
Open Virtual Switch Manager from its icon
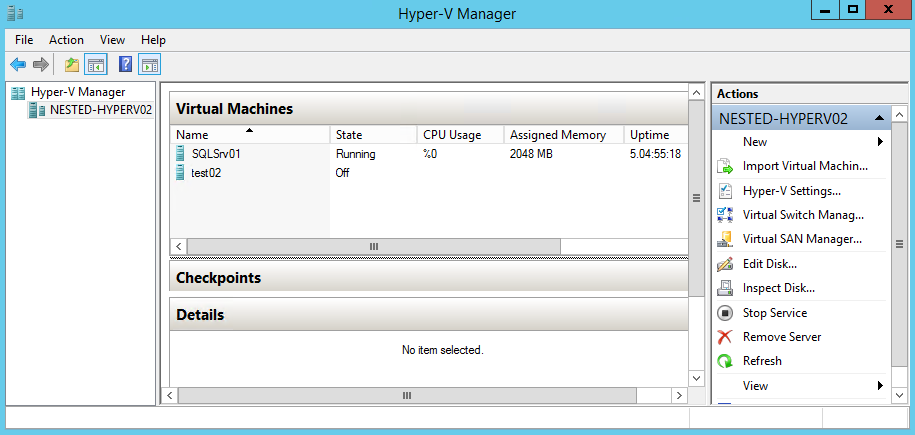click(x=725, y=215)
